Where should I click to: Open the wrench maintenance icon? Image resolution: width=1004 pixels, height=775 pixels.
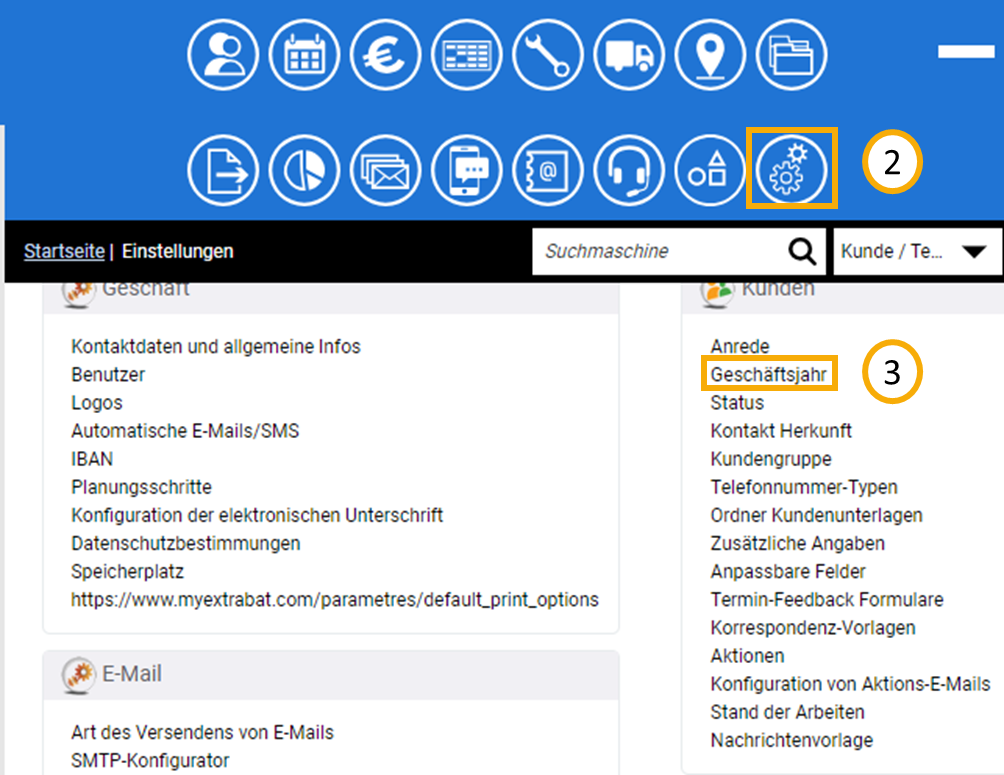point(548,54)
